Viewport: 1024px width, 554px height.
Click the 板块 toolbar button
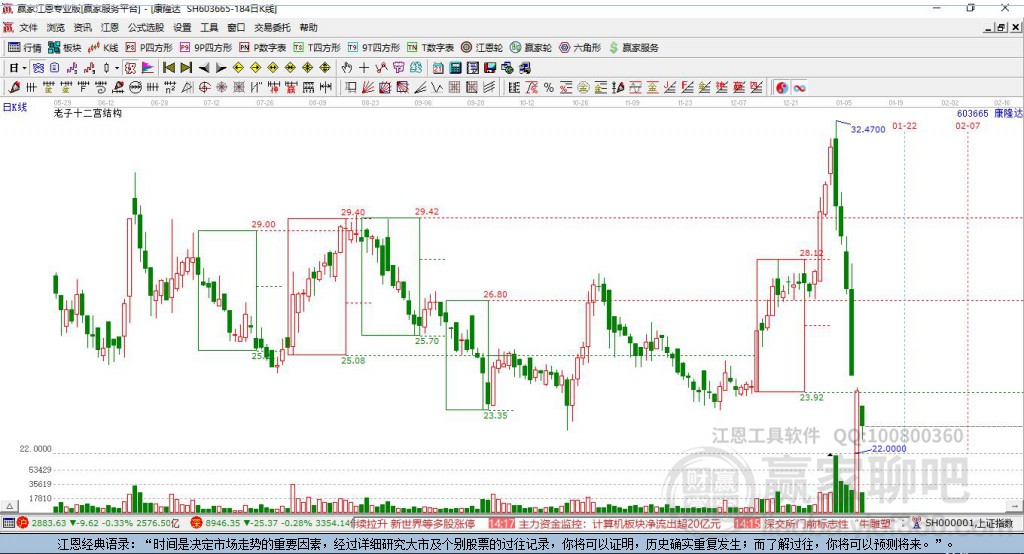[x=65, y=48]
